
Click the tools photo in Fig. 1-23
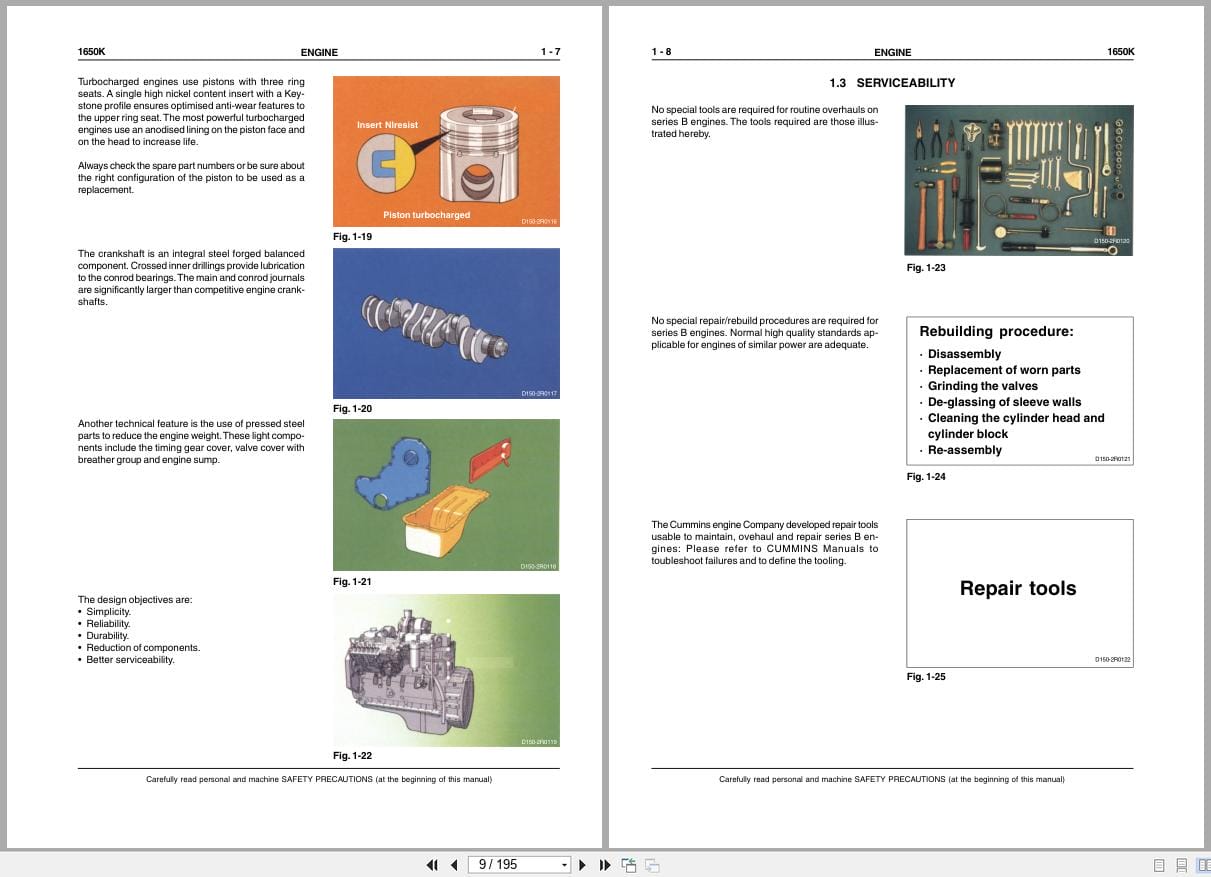point(1018,180)
